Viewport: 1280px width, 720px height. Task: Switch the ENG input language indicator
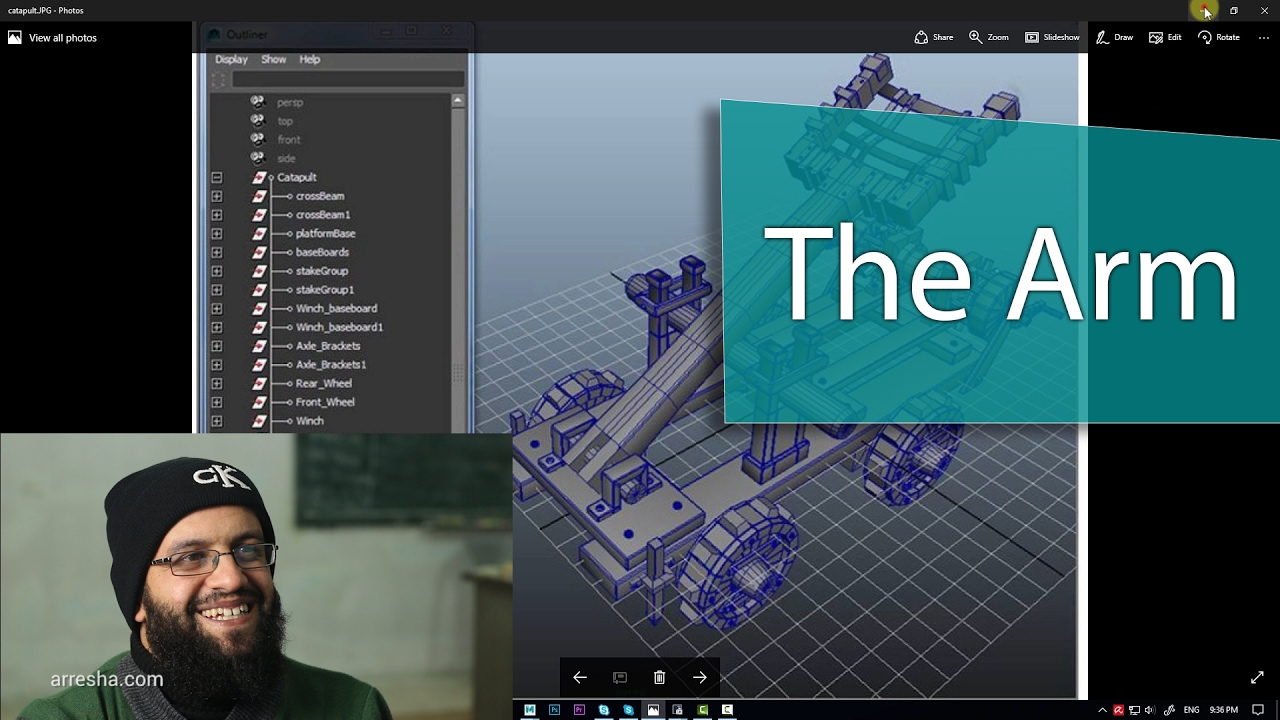click(1191, 710)
